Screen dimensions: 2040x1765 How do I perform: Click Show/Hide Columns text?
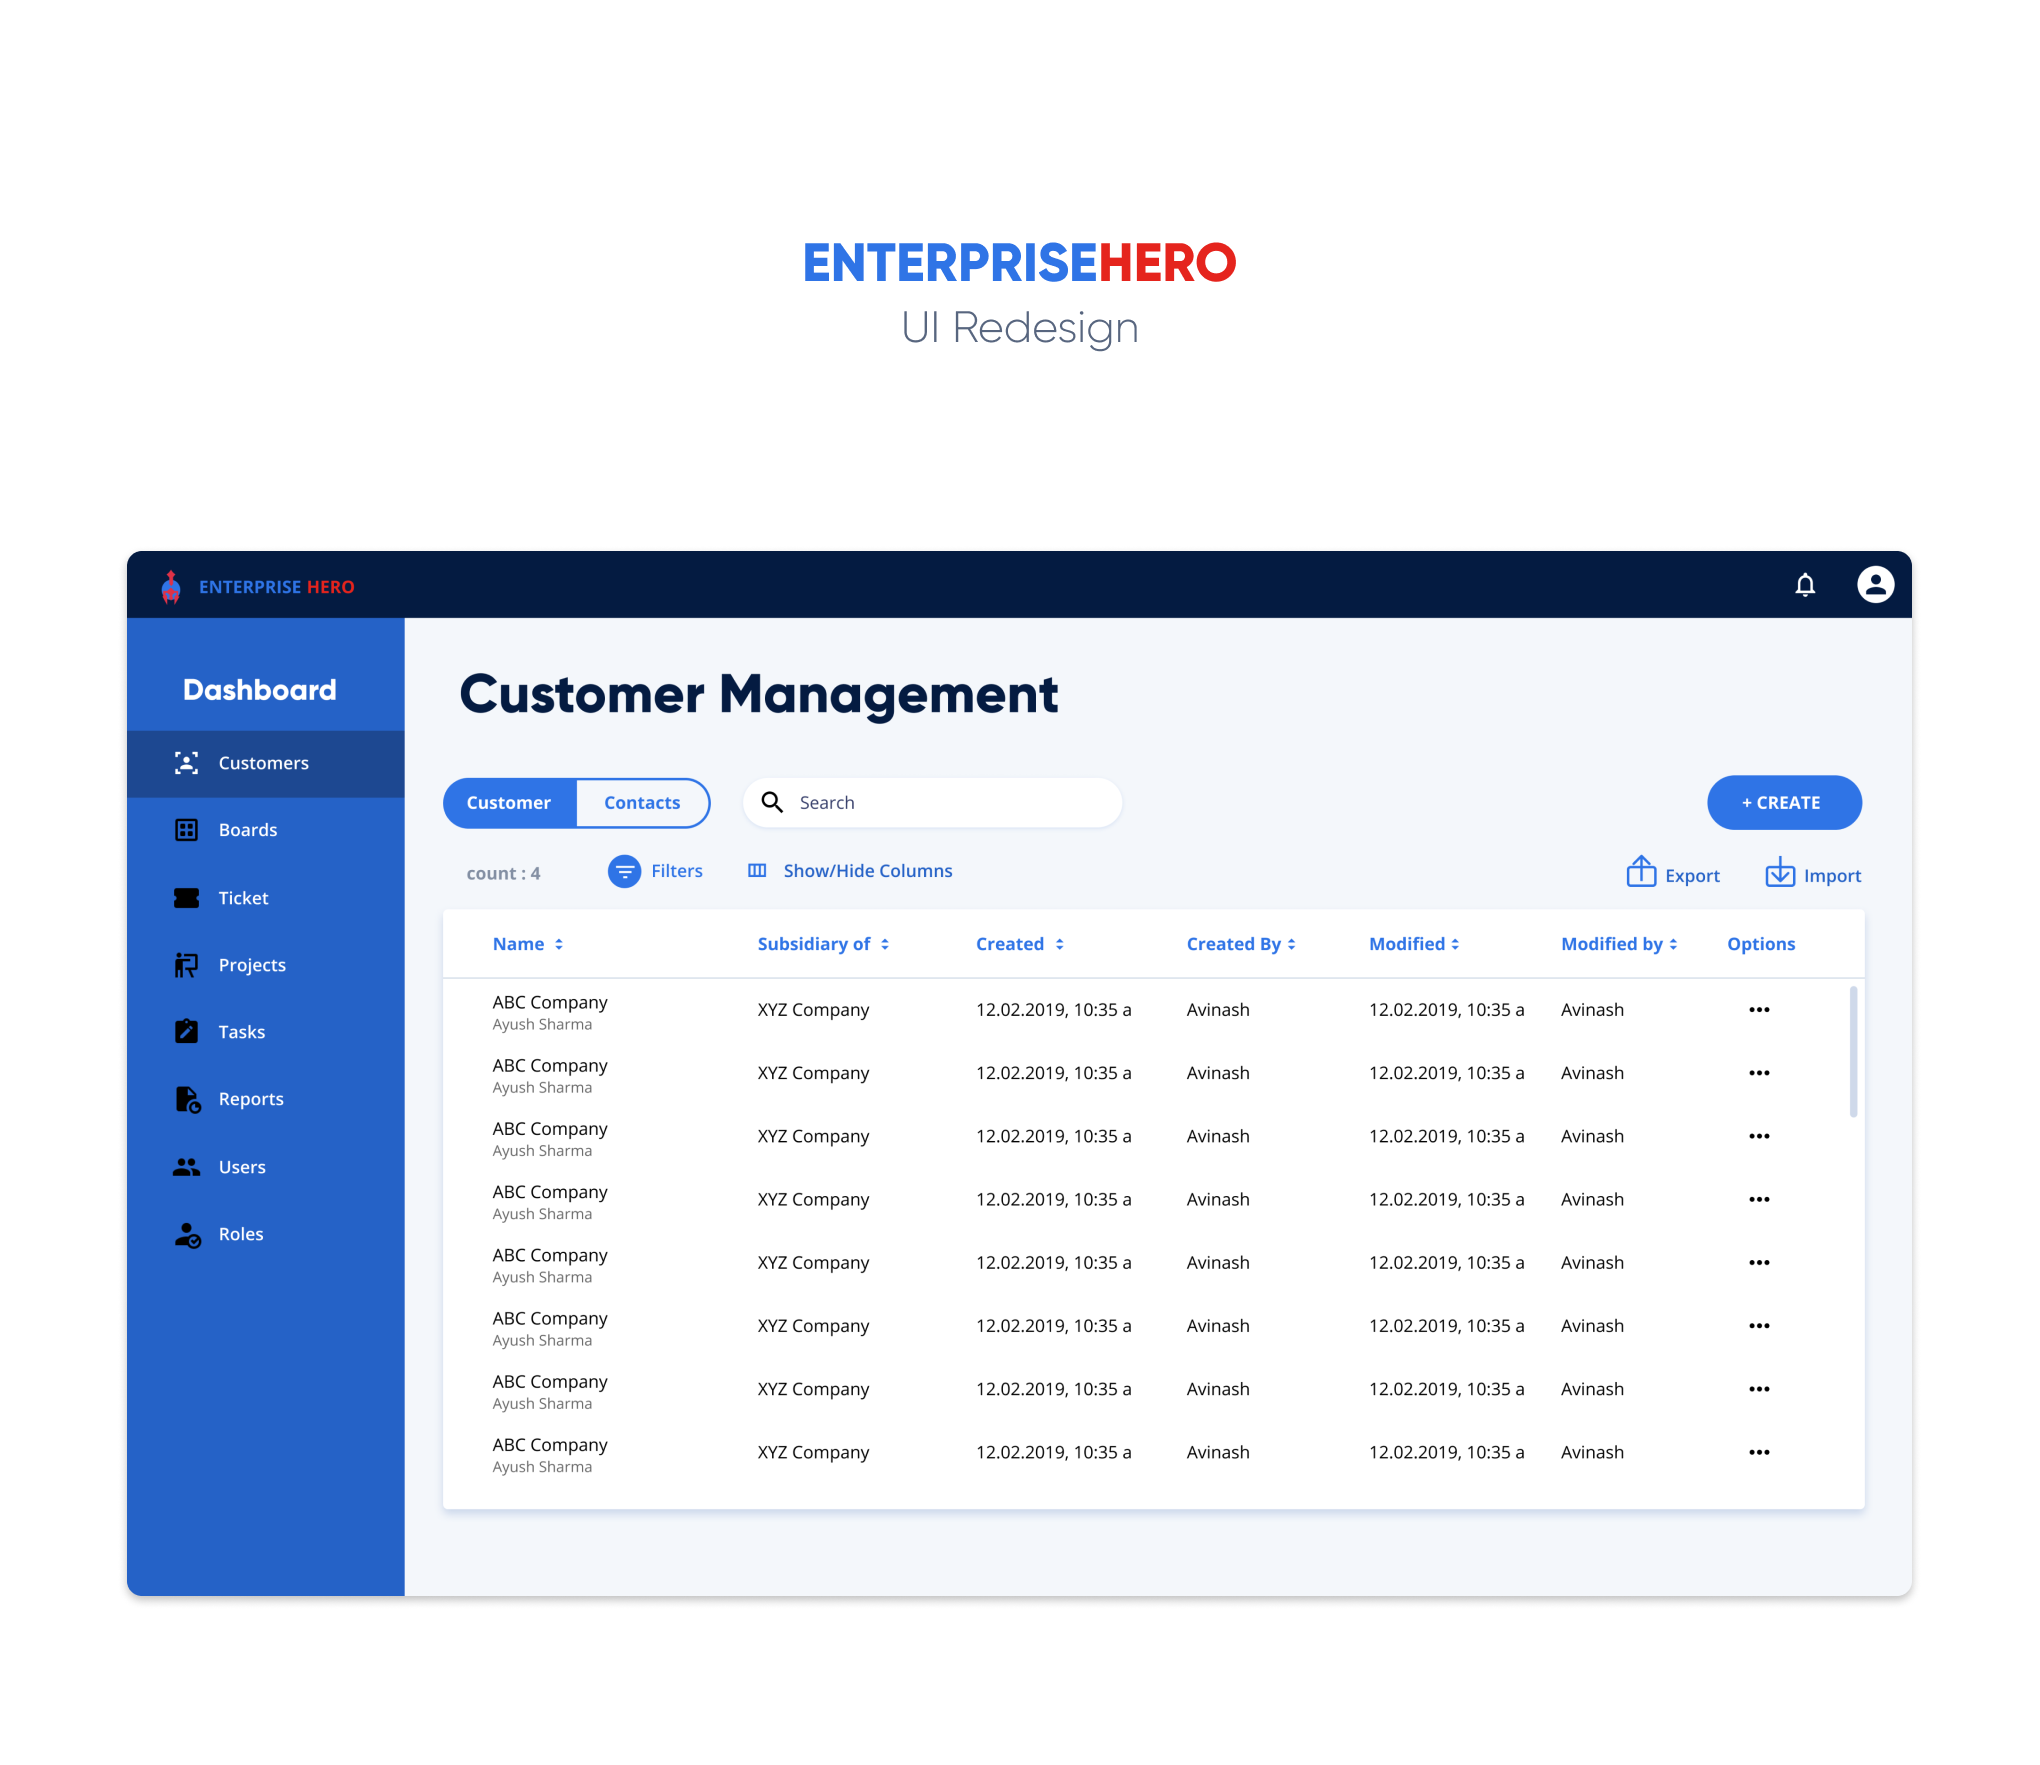(x=868, y=871)
